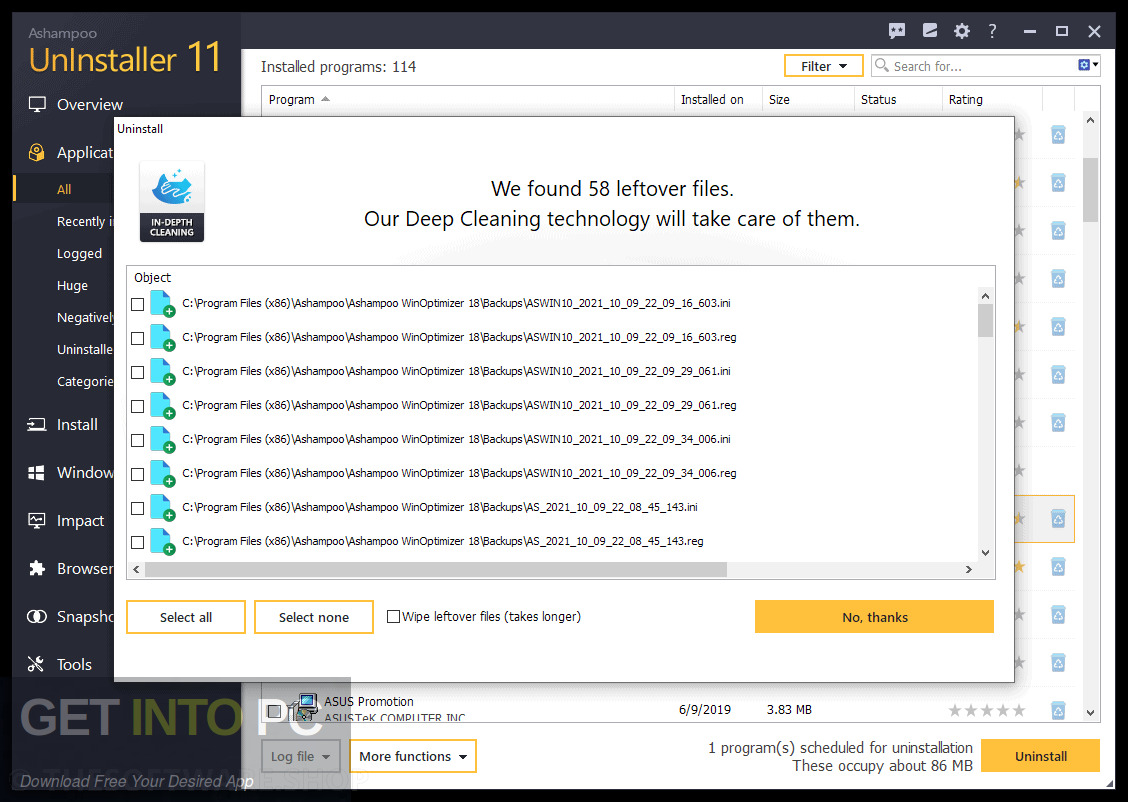Open the More functions dropdown

[x=413, y=756]
